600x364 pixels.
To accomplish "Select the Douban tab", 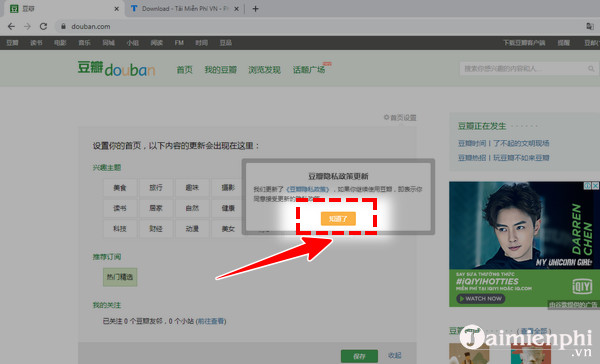I will (x=64, y=8).
